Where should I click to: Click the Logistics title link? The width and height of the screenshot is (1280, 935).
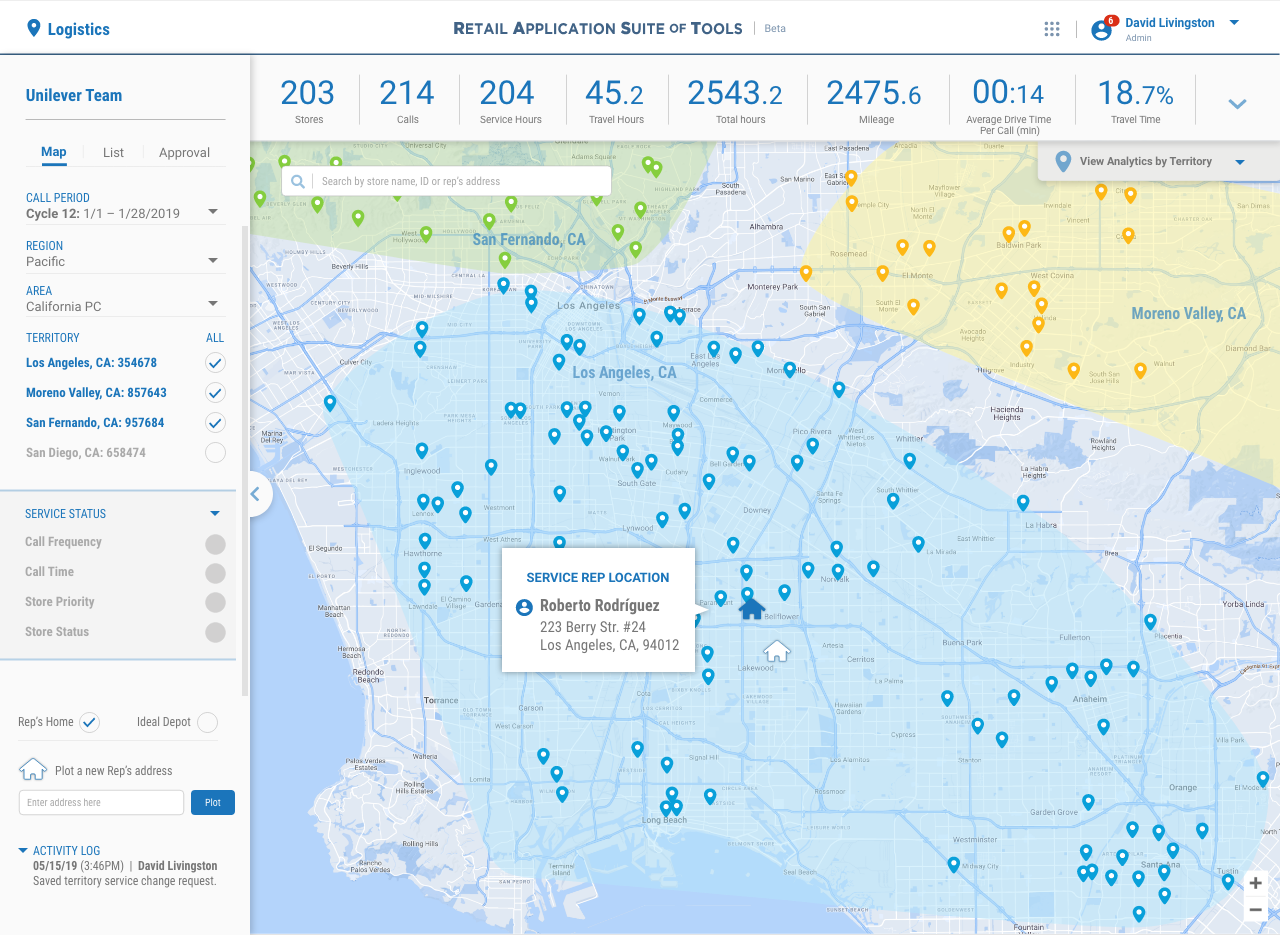pos(79,29)
